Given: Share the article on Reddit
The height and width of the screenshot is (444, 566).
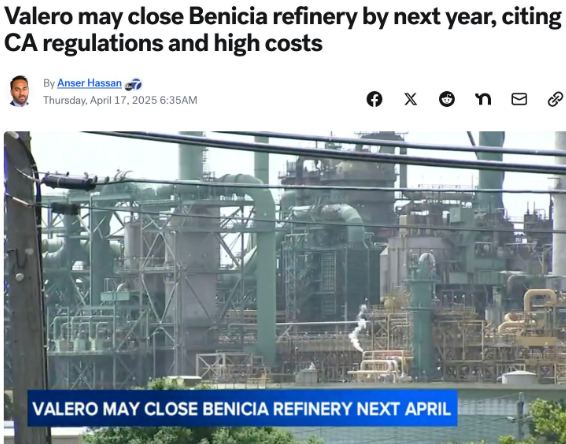Looking at the screenshot, I should (x=447, y=99).
